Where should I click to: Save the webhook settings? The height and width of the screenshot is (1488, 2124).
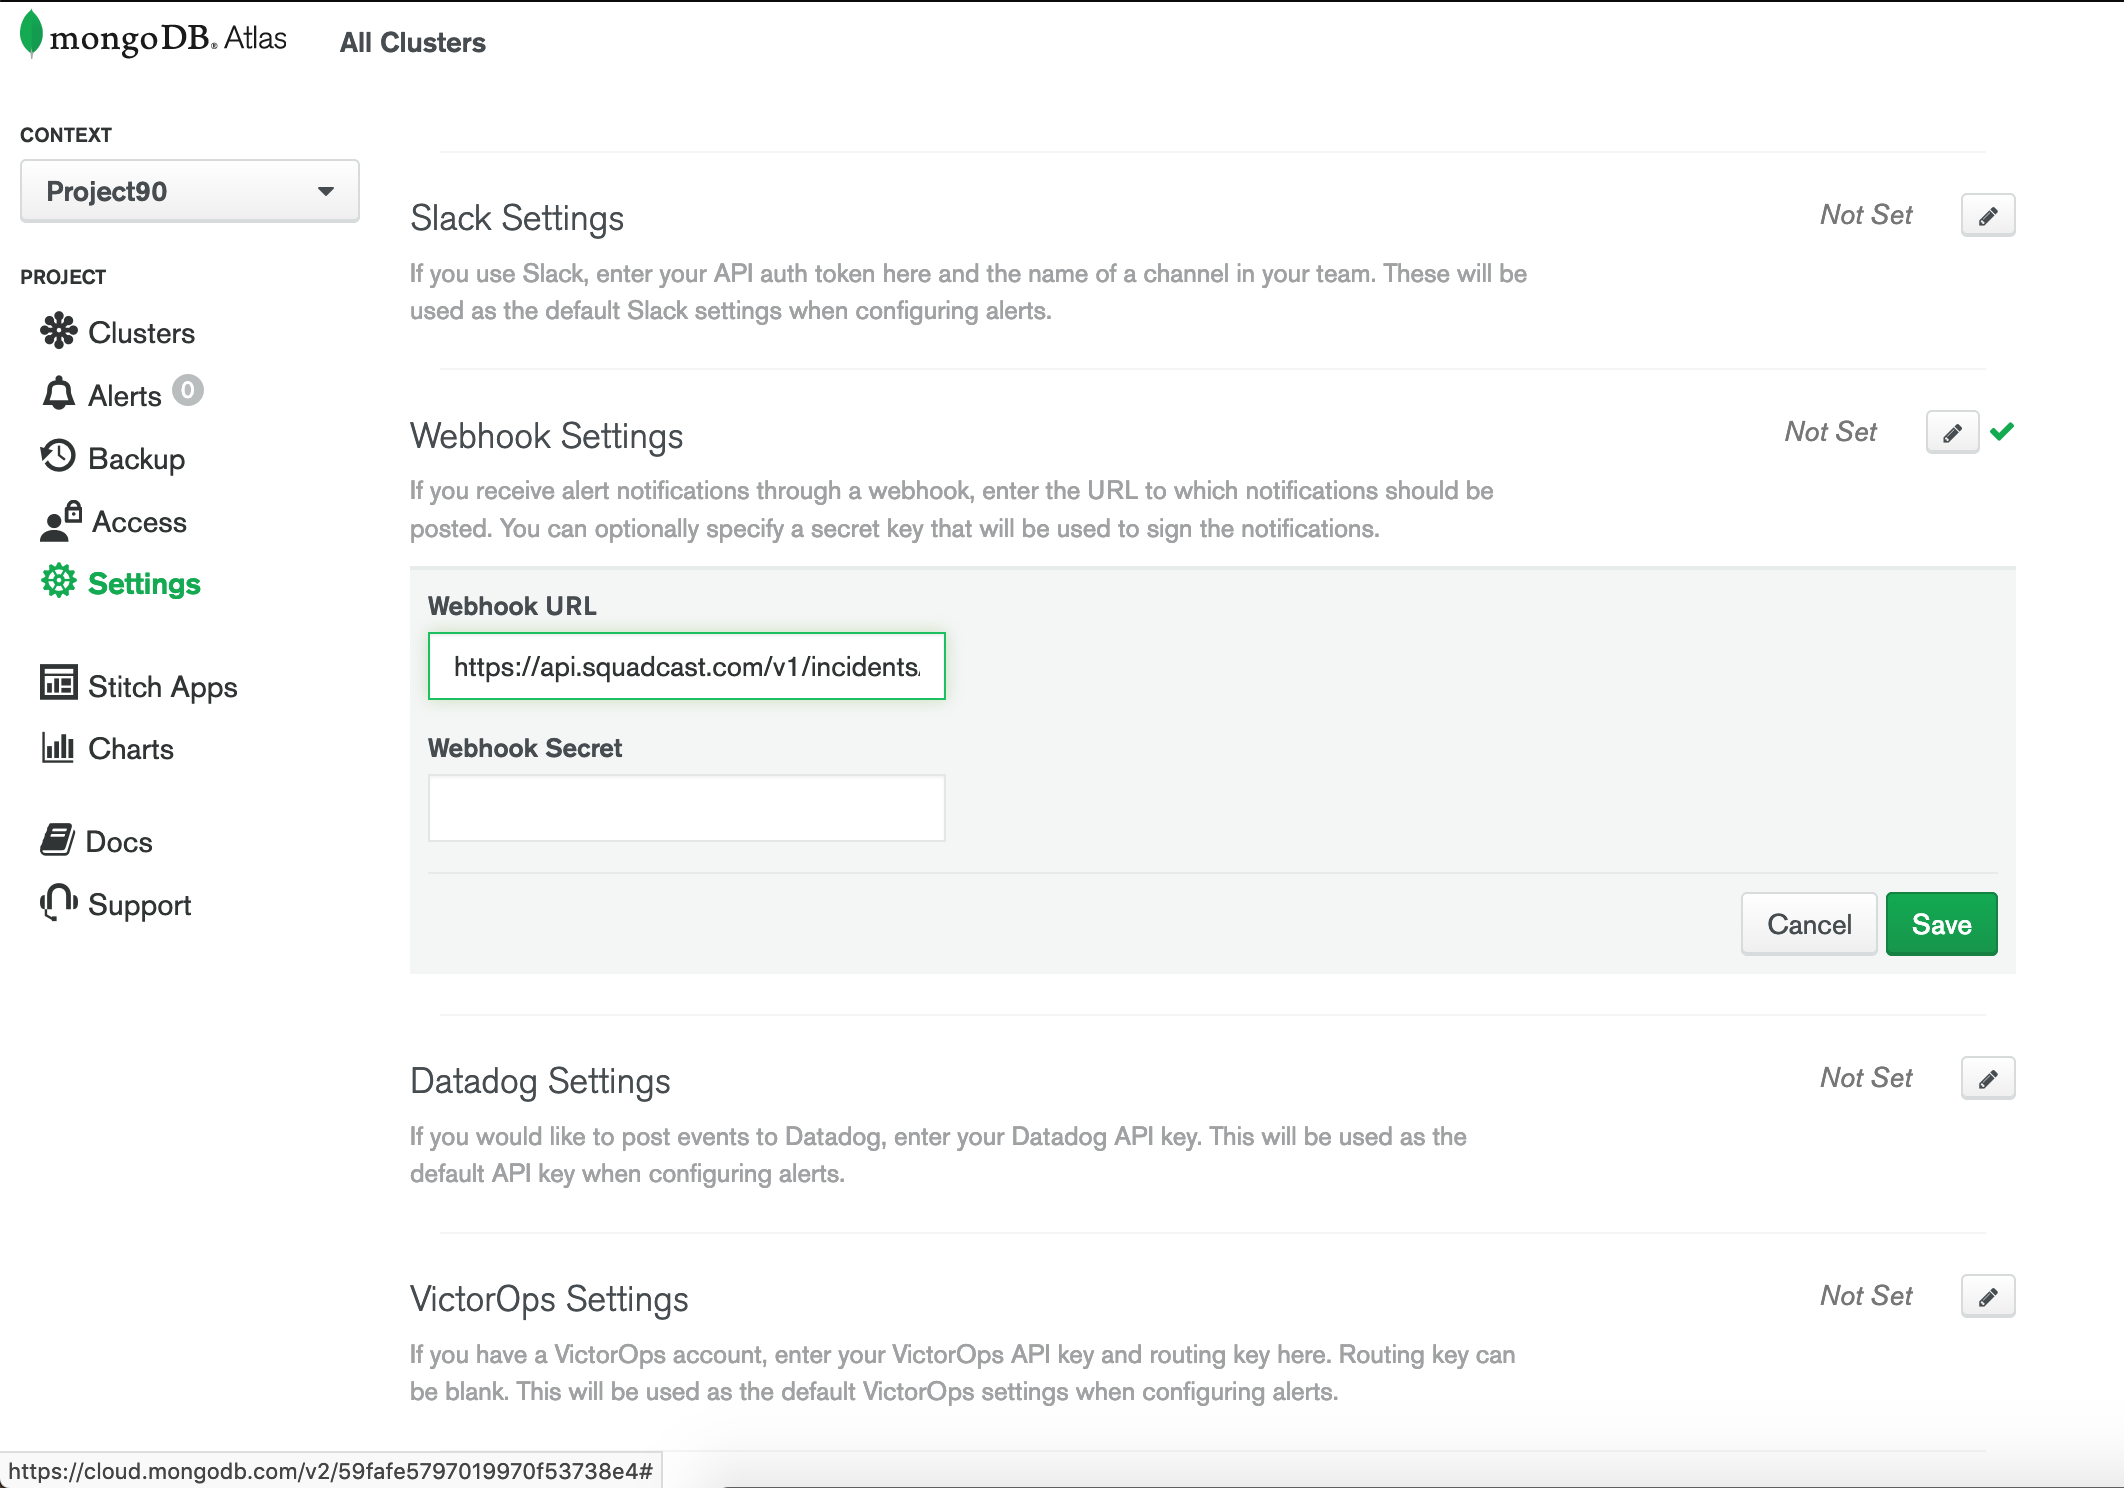1940,924
